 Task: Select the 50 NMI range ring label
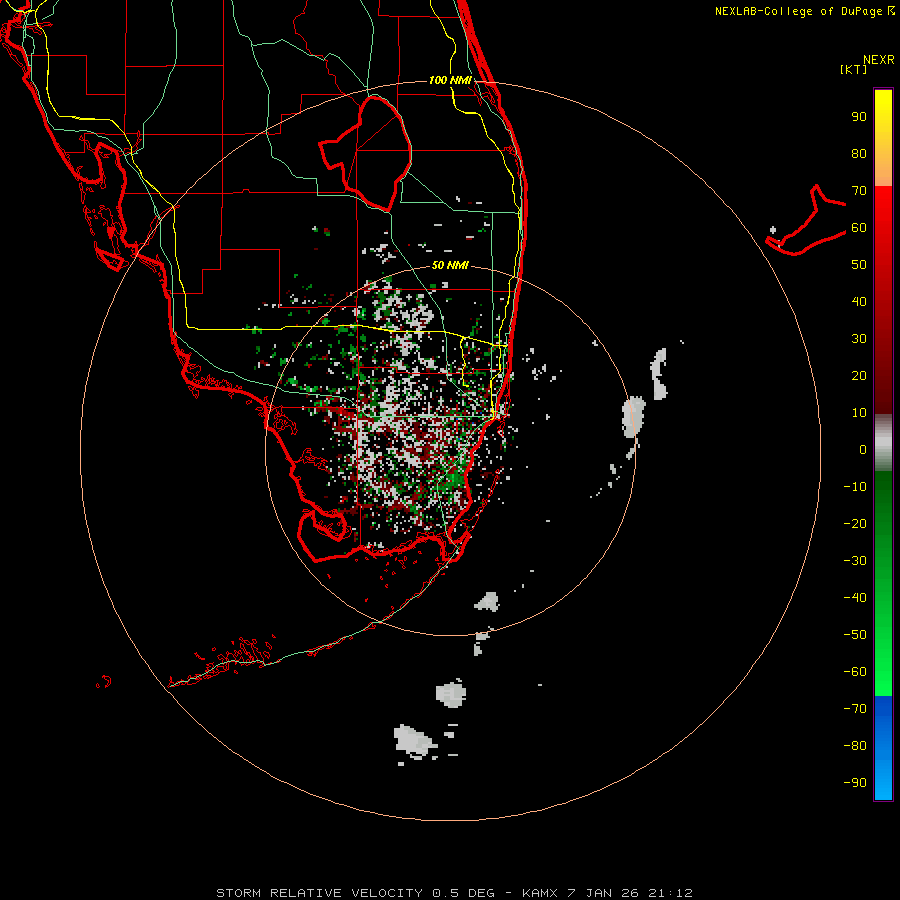click(450, 265)
